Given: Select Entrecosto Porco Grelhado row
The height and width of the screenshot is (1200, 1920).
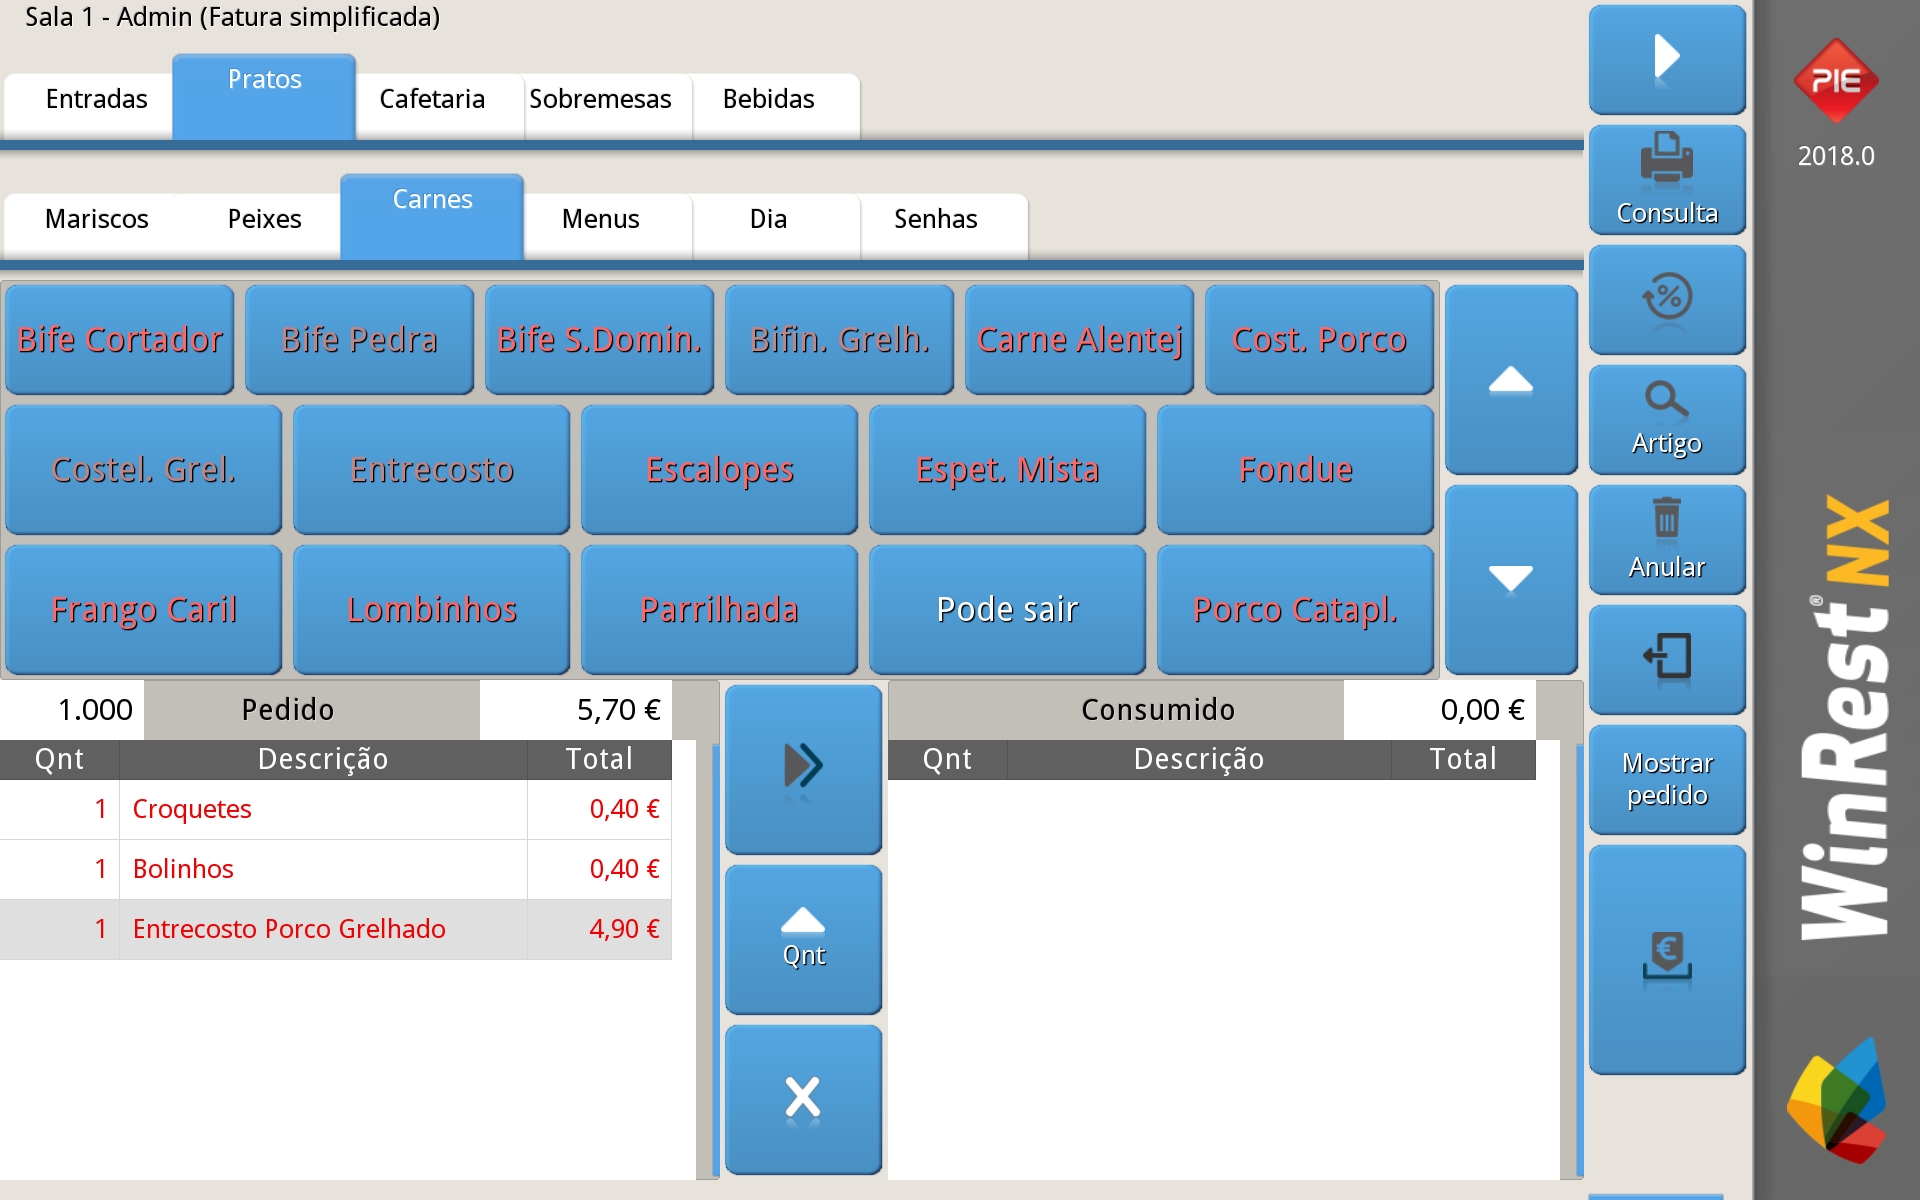Looking at the screenshot, I should (336, 929).
